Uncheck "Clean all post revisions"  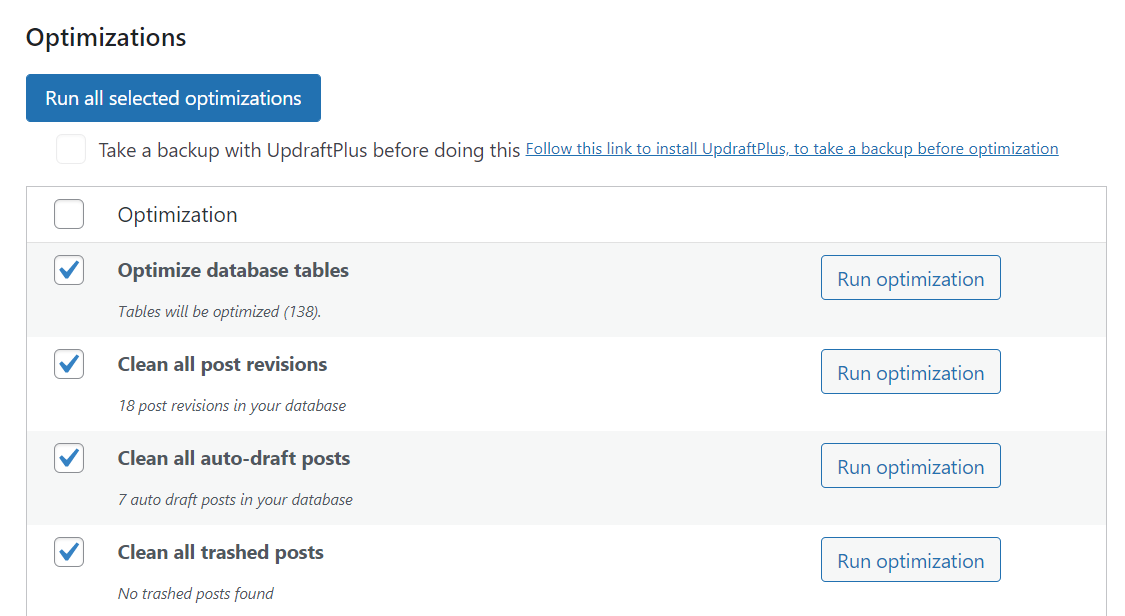68,364
